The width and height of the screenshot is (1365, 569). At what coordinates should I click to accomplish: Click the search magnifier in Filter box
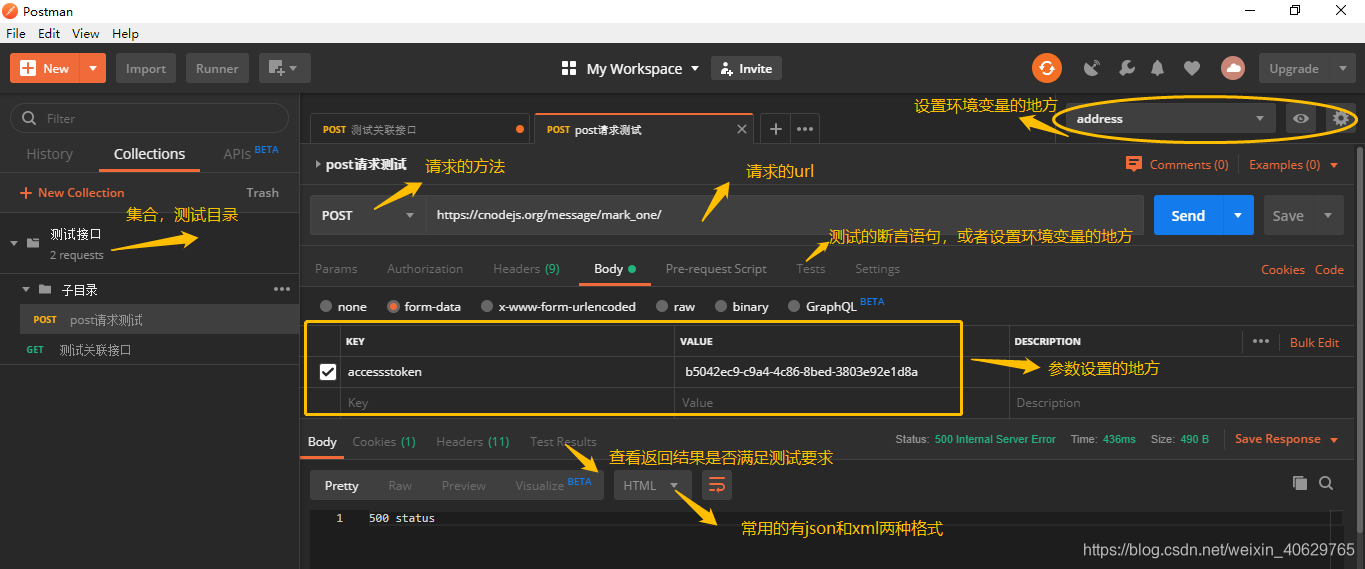[28, 118]
